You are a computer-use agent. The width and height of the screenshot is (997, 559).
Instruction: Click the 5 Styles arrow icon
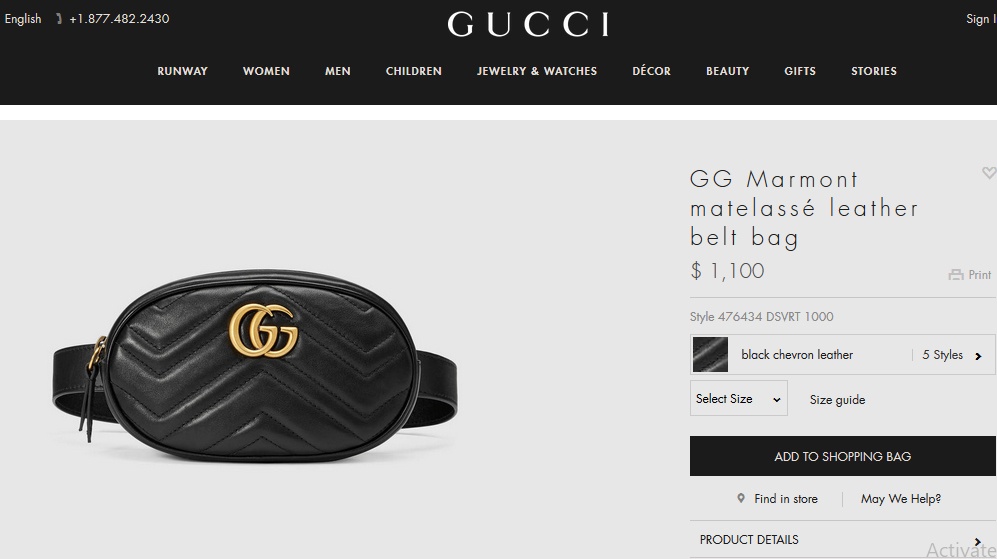(x=979, y=355)
